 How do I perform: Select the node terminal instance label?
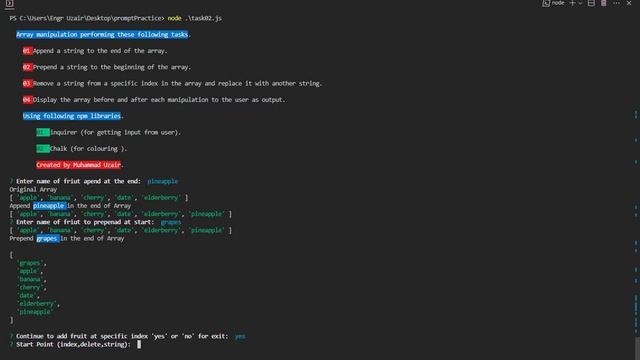tap(553, 3)
